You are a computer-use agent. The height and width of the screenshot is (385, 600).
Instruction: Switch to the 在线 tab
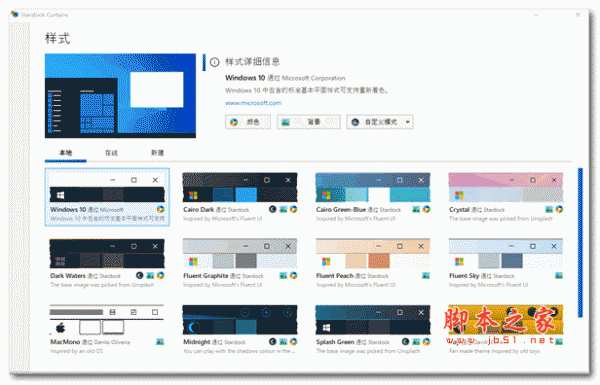click(111, 153)
